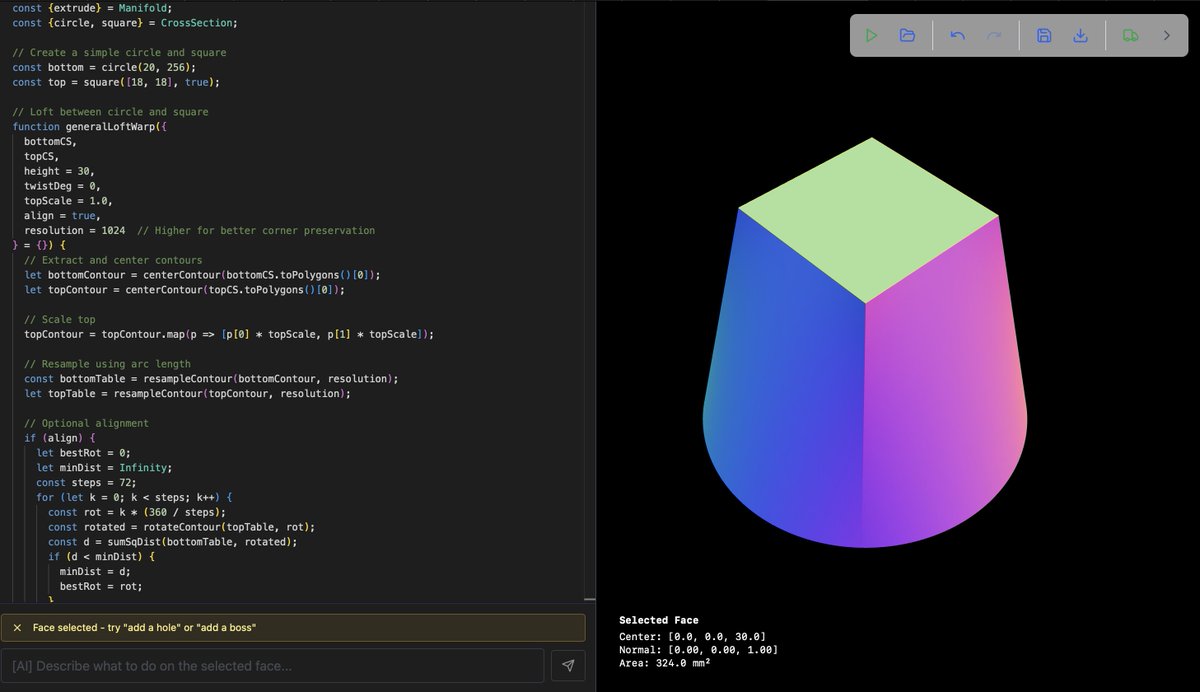Click the 'align = true,' code line
The height and width of the screenshot is (692, 1200).
pos(62,215)
